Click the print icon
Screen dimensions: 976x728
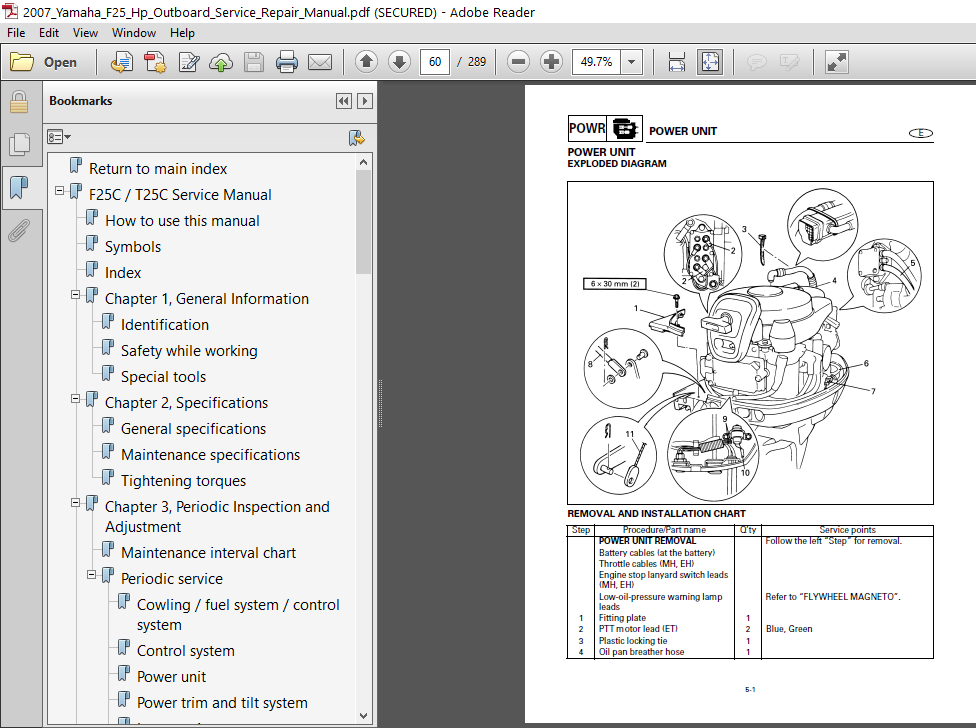tap(286, 62)
